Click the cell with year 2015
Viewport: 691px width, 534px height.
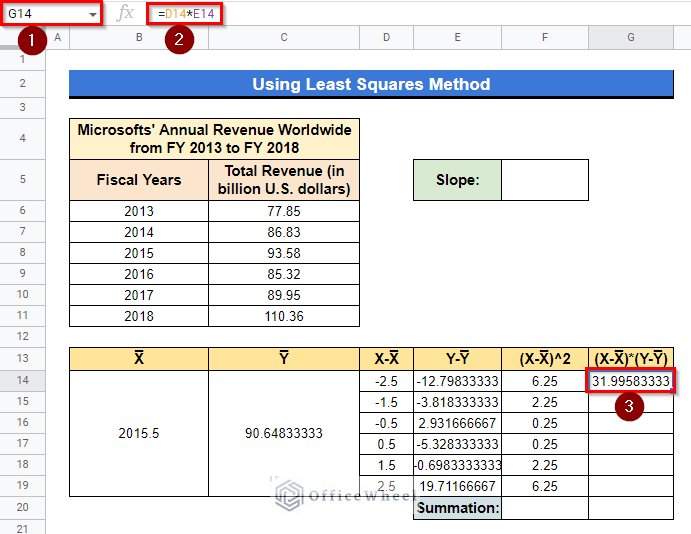(x=139, y=253)
